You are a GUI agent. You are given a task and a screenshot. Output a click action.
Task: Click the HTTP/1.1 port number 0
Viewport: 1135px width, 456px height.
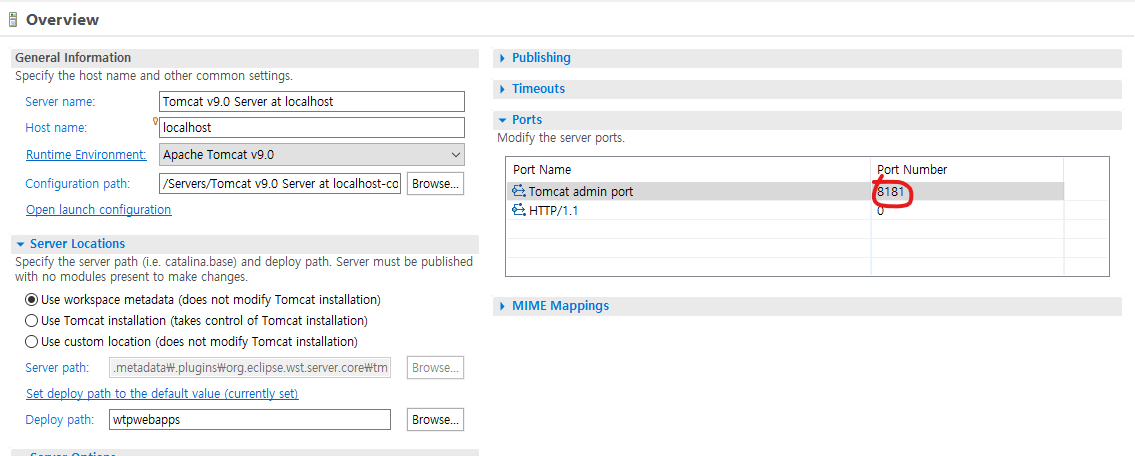pyautogui.click(x=880, y=211)
